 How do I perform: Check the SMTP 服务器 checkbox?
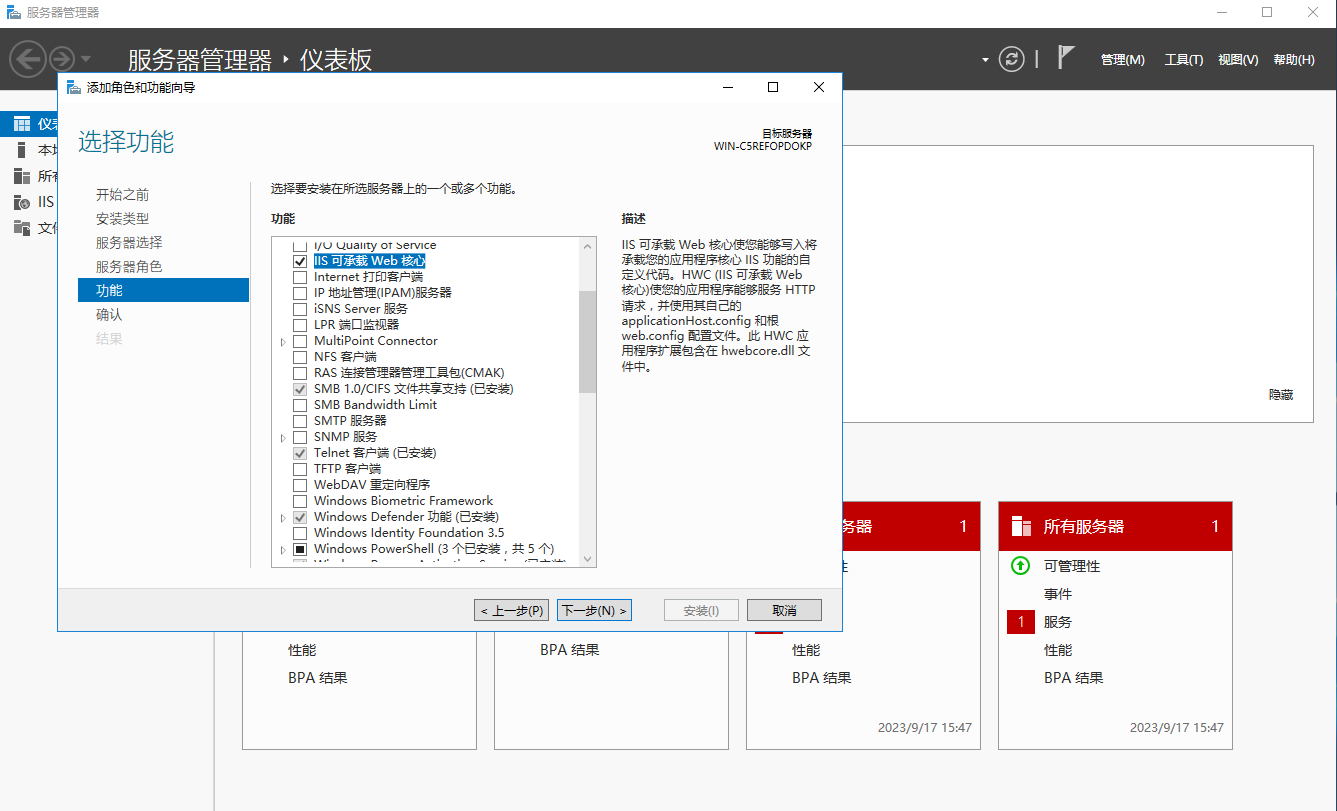point(299,421)
